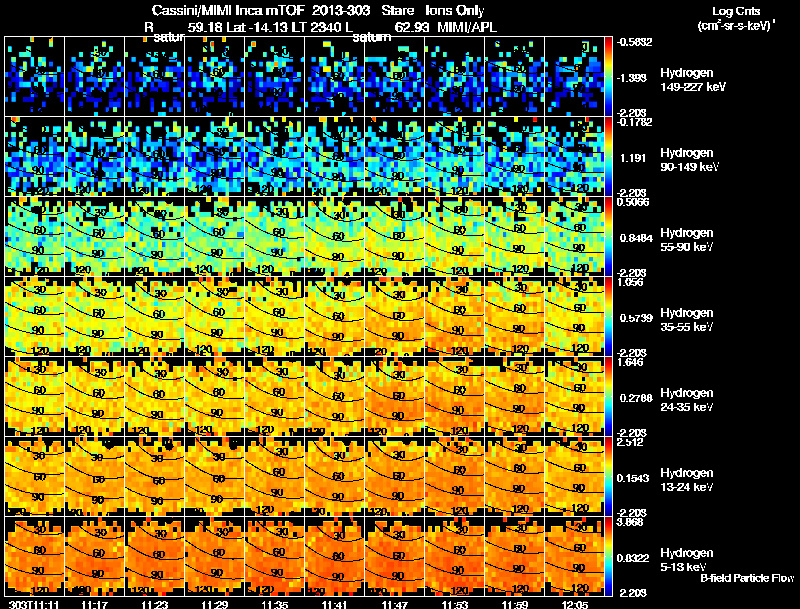Select the 90-149 keV image panel at 11:53
Viewport: 800px width, 609px height.
pos(455,156)
